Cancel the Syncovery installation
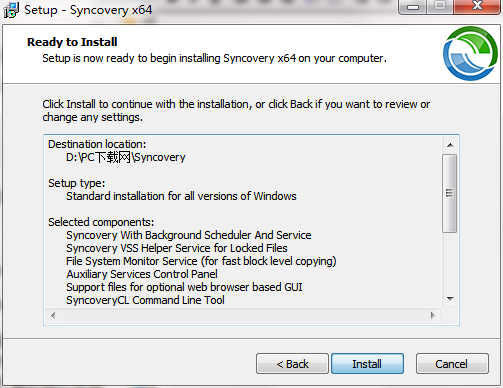 click(x=452, y=364)
